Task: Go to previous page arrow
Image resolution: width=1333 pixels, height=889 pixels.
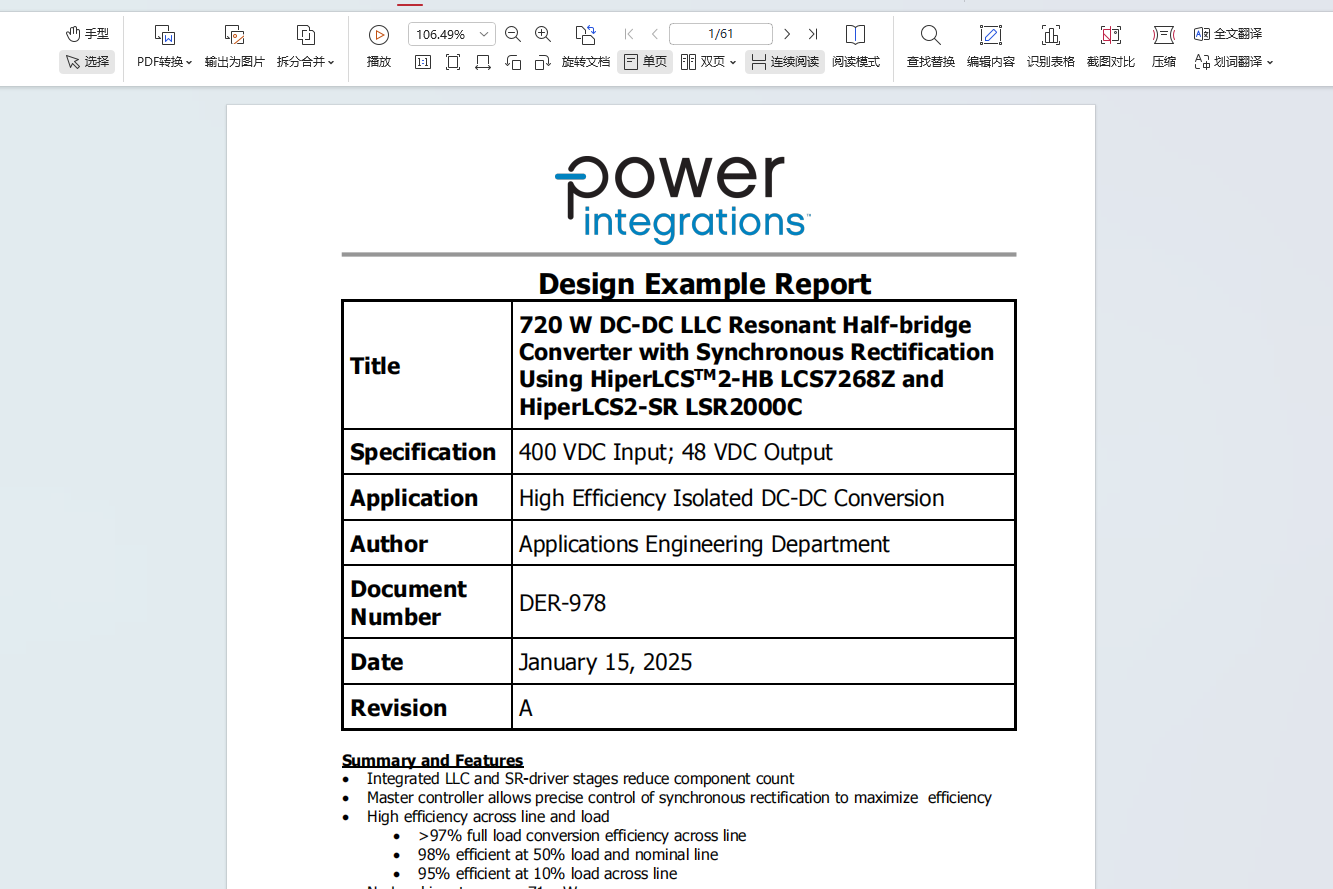Action: (x=655, y=34)
